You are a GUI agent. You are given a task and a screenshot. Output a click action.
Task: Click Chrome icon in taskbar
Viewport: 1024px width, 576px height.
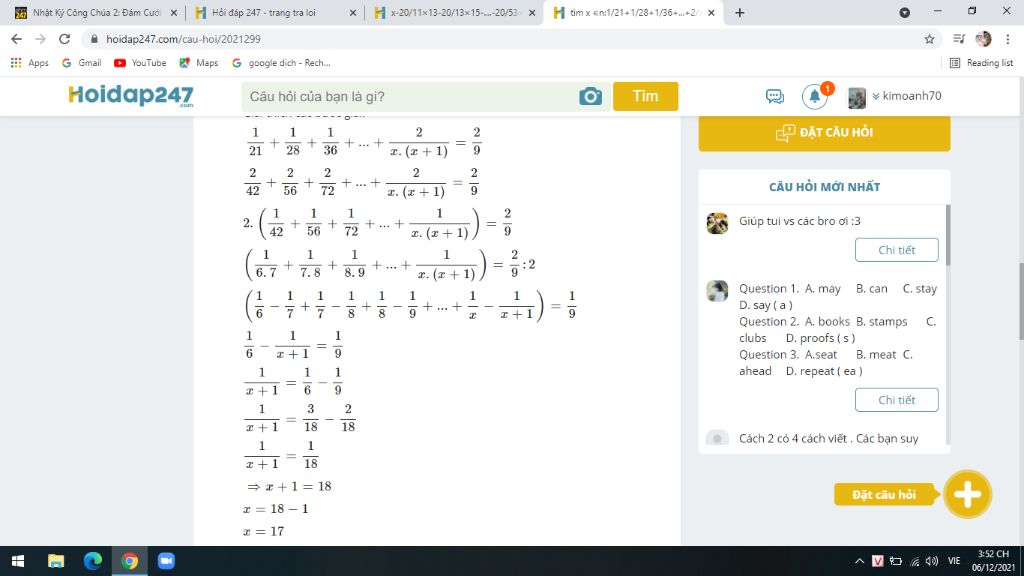point(129,561)
